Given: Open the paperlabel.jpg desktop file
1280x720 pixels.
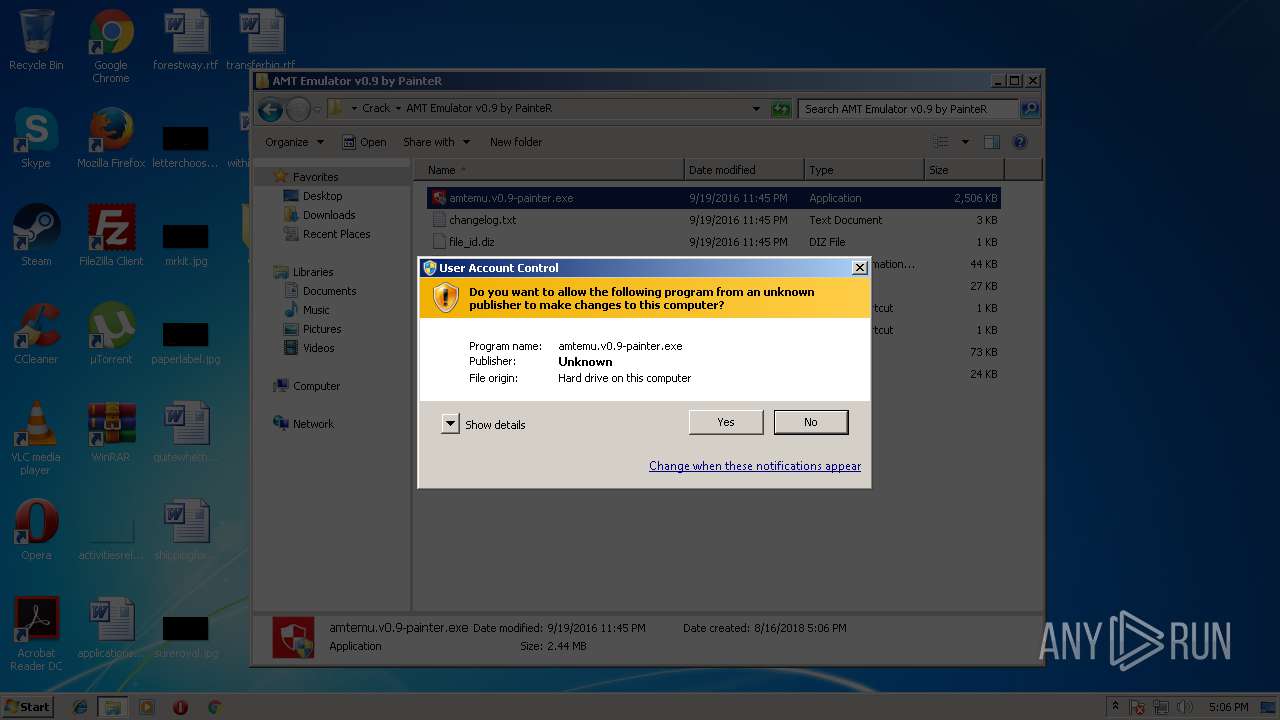Looking at the screenshot, I should tap(185, 341).
